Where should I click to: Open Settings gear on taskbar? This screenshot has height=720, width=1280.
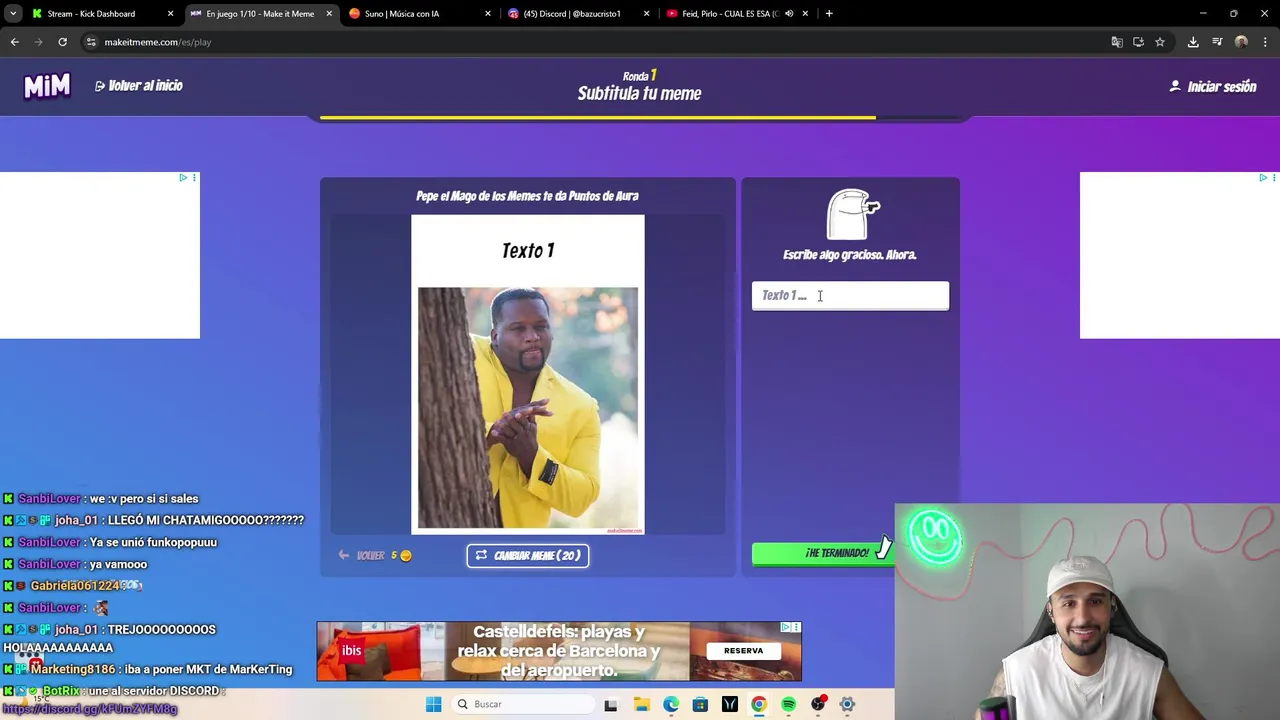click(x=847, y=705)
